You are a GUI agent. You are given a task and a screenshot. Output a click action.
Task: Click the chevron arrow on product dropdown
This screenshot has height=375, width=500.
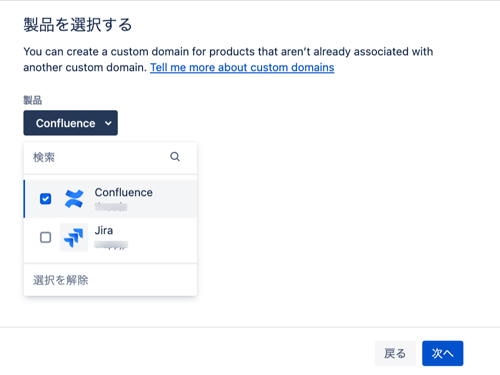[108, 123]
